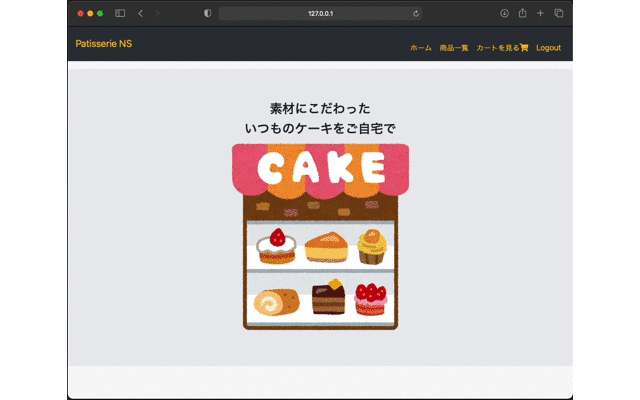The image size is (640, 400).
Task: Maximize the window with green button
Action: point(100,13)
